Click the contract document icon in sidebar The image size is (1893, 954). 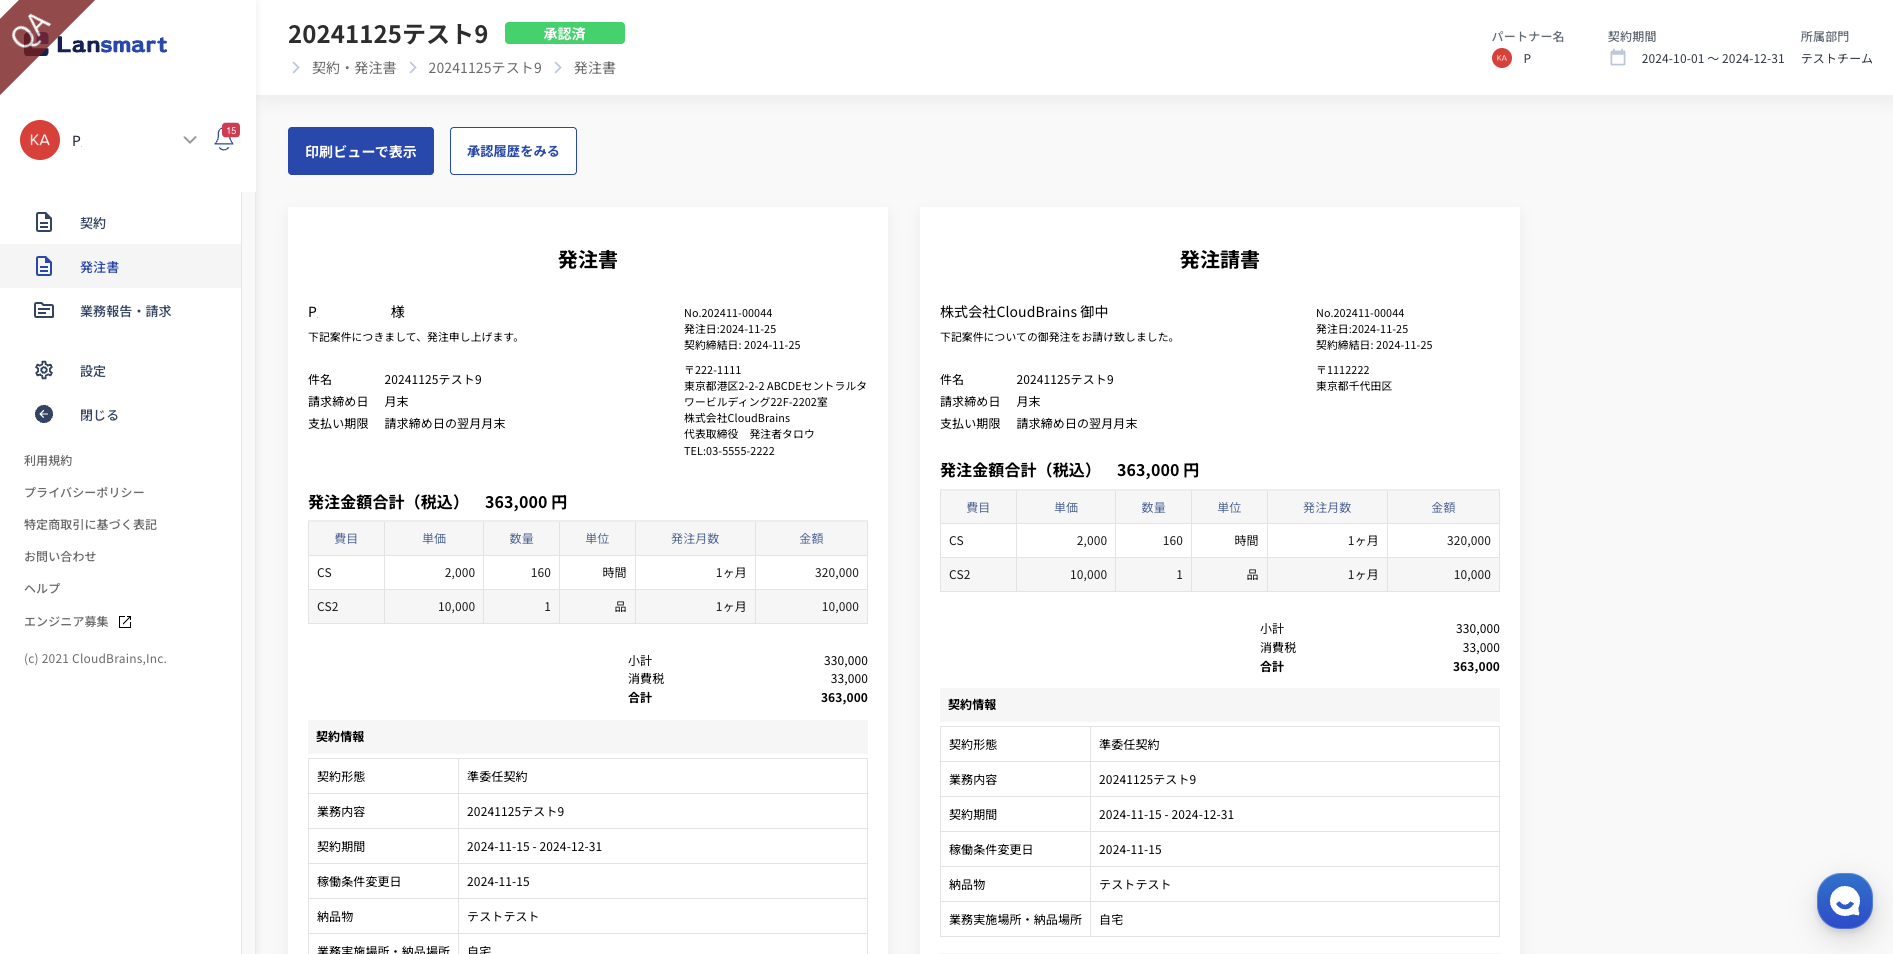(44, 222)
